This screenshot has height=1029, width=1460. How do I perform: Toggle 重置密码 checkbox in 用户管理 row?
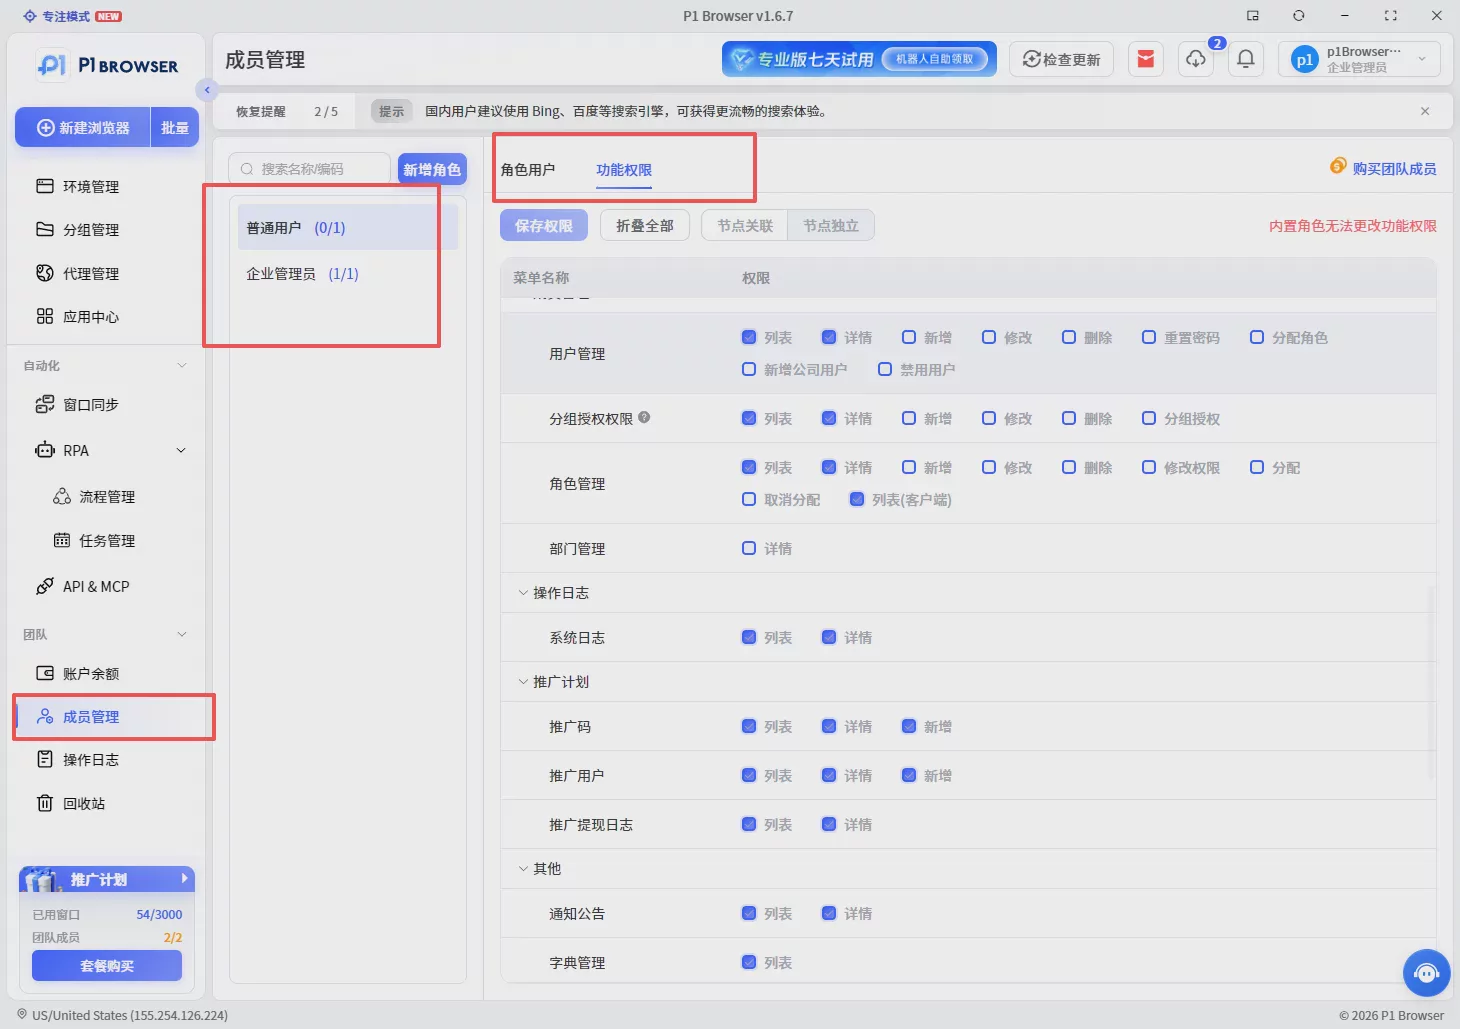point(1149,337)
